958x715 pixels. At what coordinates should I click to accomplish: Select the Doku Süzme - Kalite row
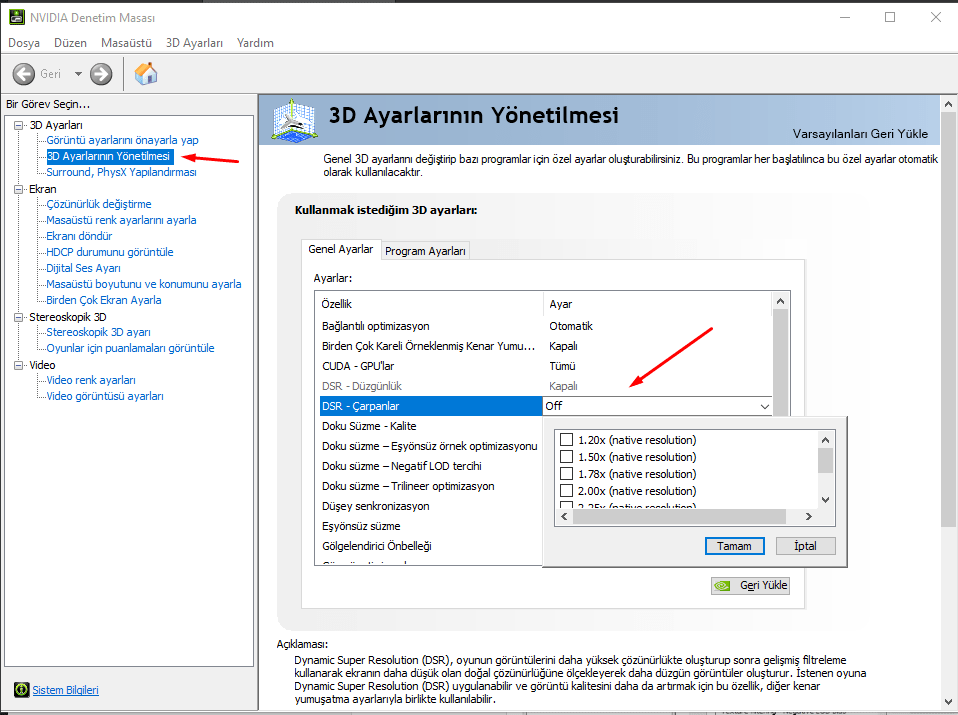pos(429,426)
